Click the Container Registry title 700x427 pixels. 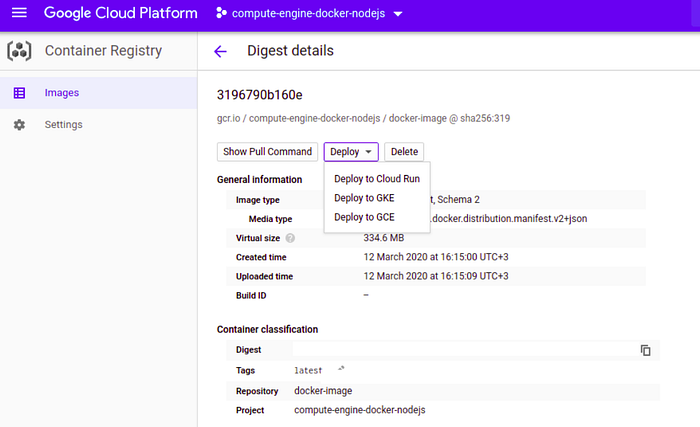pos(103,51)
